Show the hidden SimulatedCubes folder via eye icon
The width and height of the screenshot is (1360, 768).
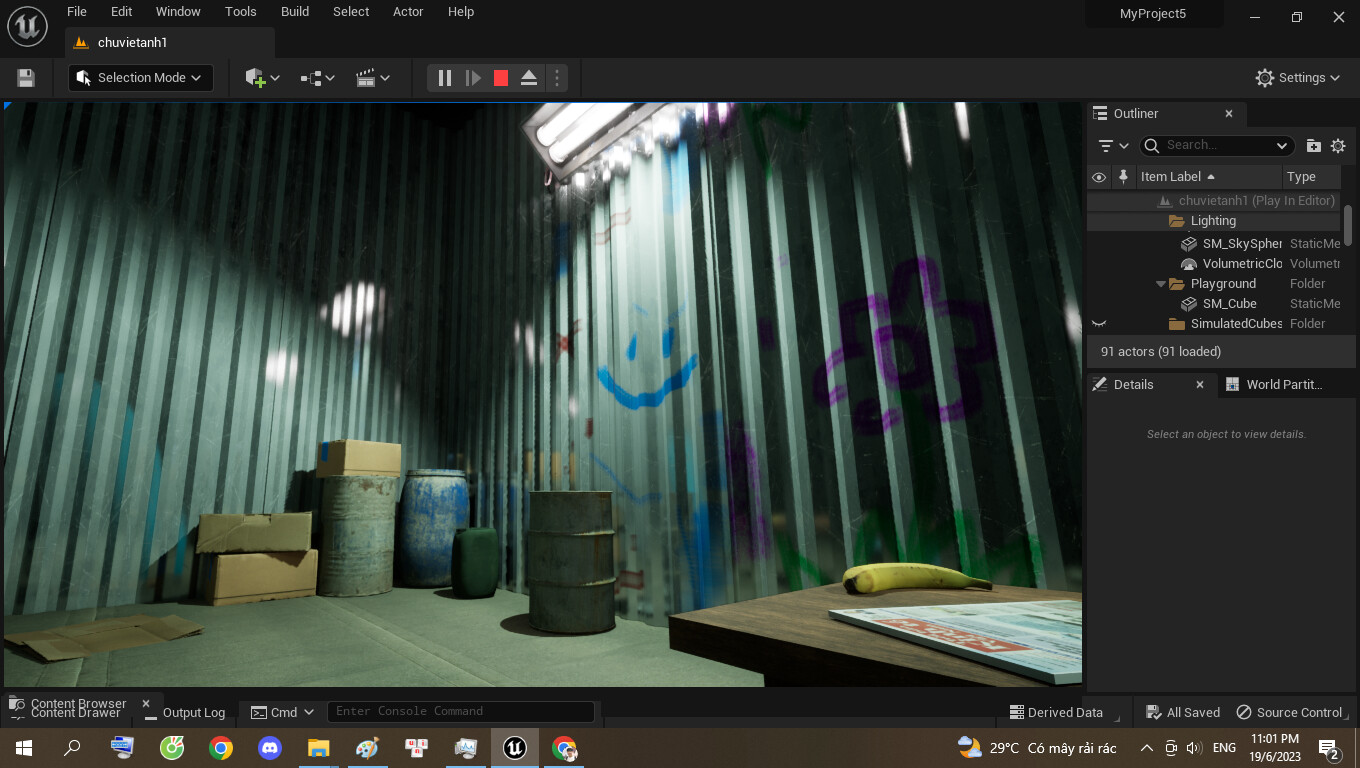(1099, 324)
